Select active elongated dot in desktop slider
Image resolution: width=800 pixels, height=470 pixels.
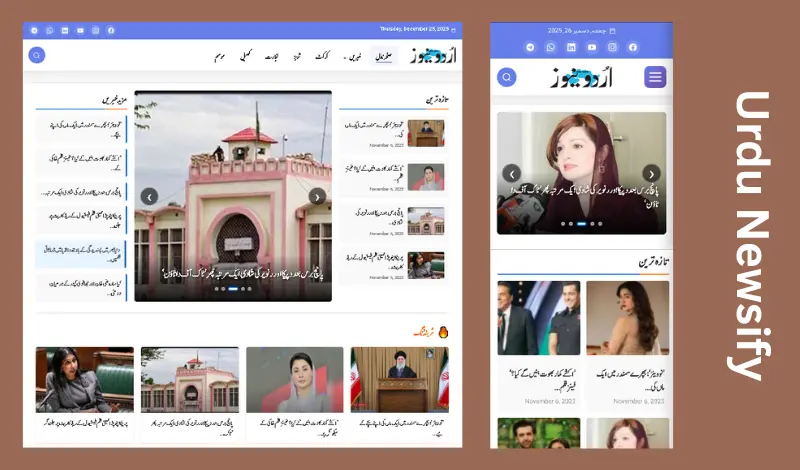[233, 289]
